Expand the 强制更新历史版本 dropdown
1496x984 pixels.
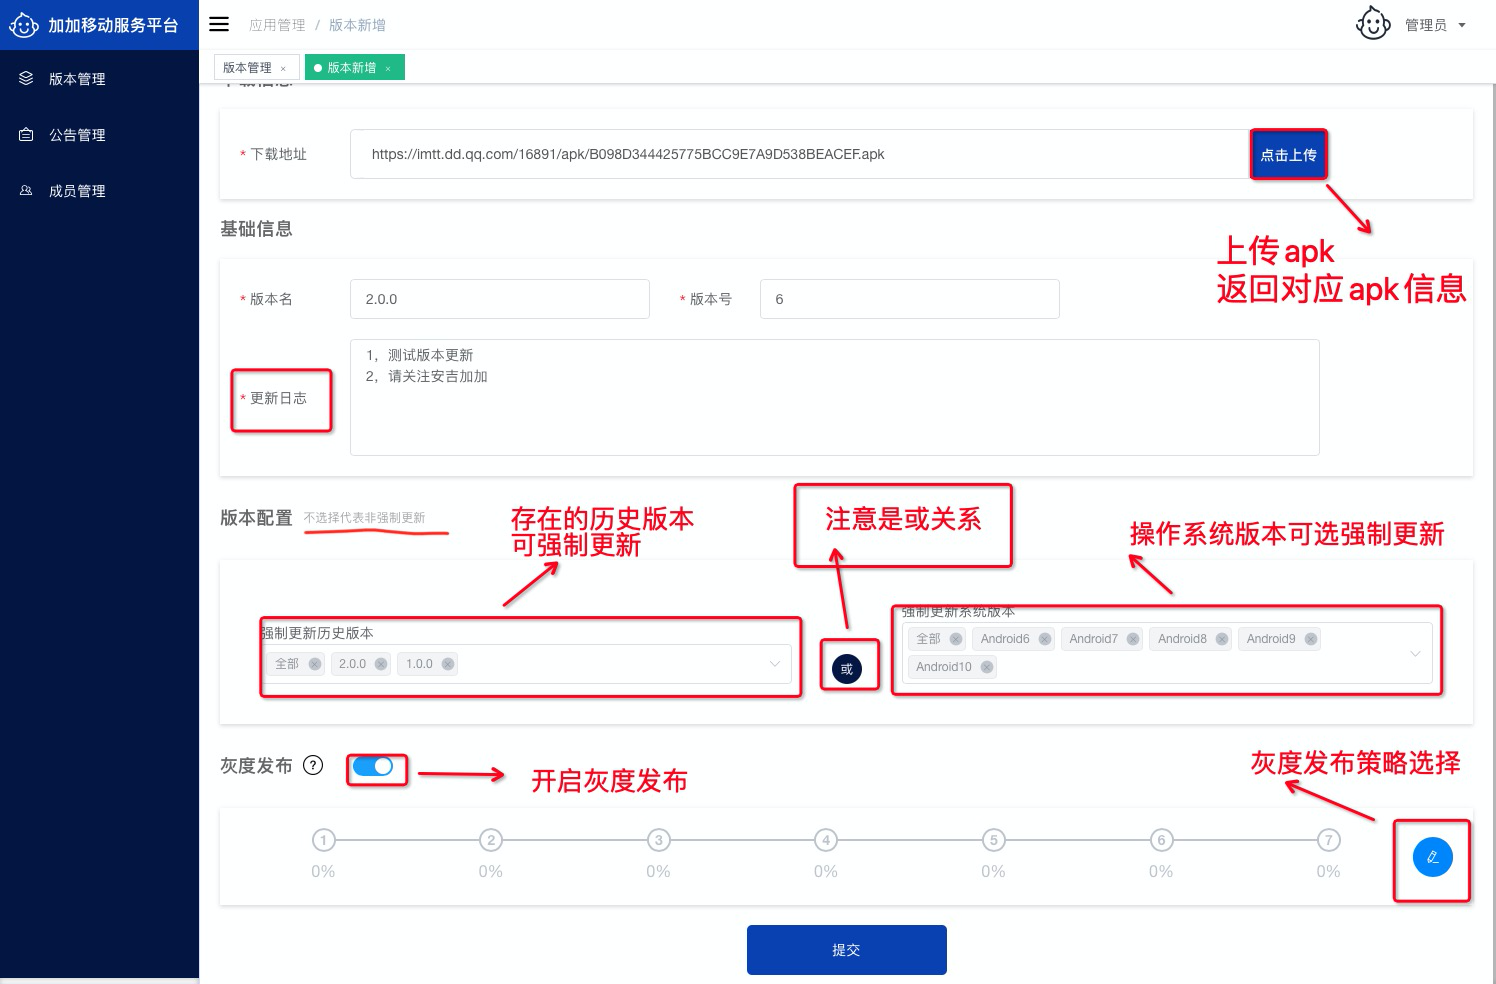(x=774, y=664)
